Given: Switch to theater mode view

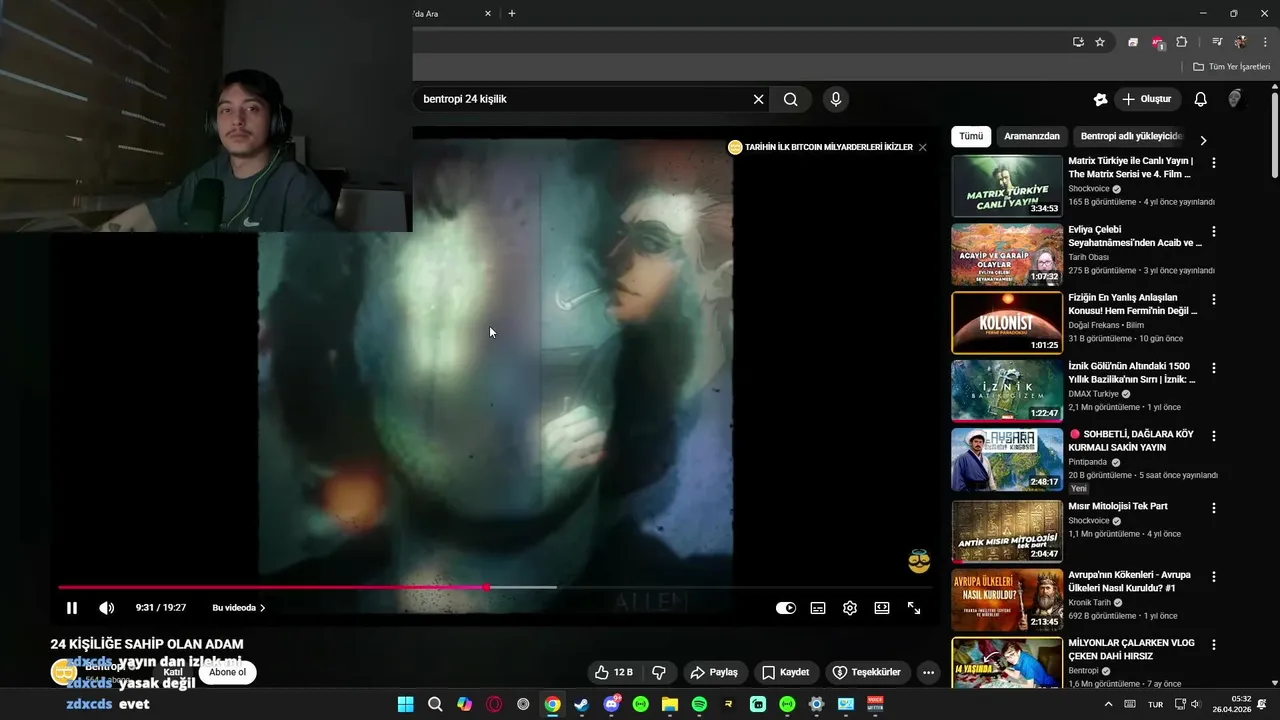Looking at the screenshot, I should click(x=882, y=608).
